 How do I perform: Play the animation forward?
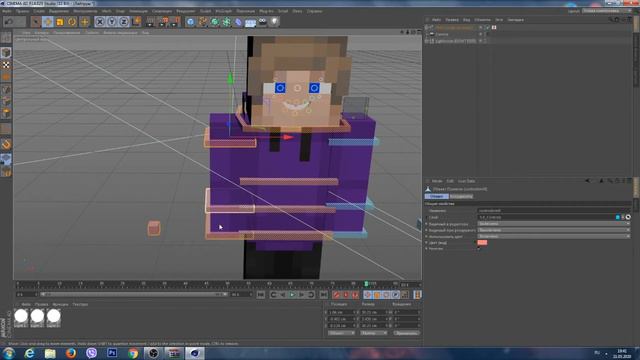[292, 295]
